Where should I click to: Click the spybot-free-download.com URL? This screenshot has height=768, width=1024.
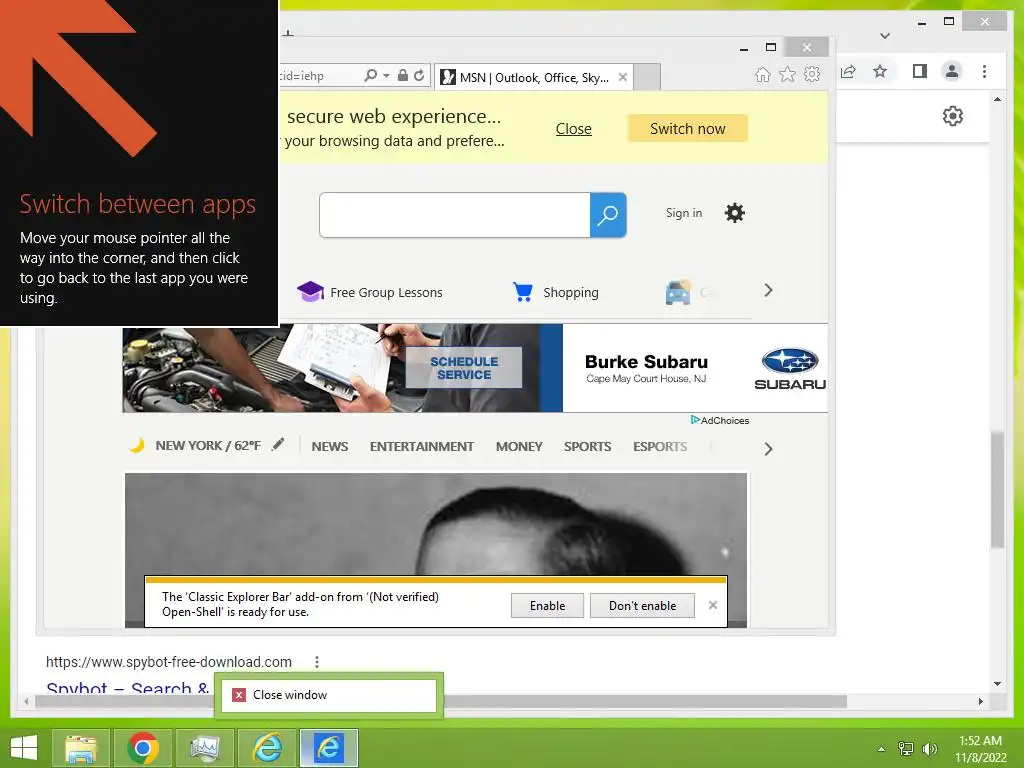click(x=168, y=662)
